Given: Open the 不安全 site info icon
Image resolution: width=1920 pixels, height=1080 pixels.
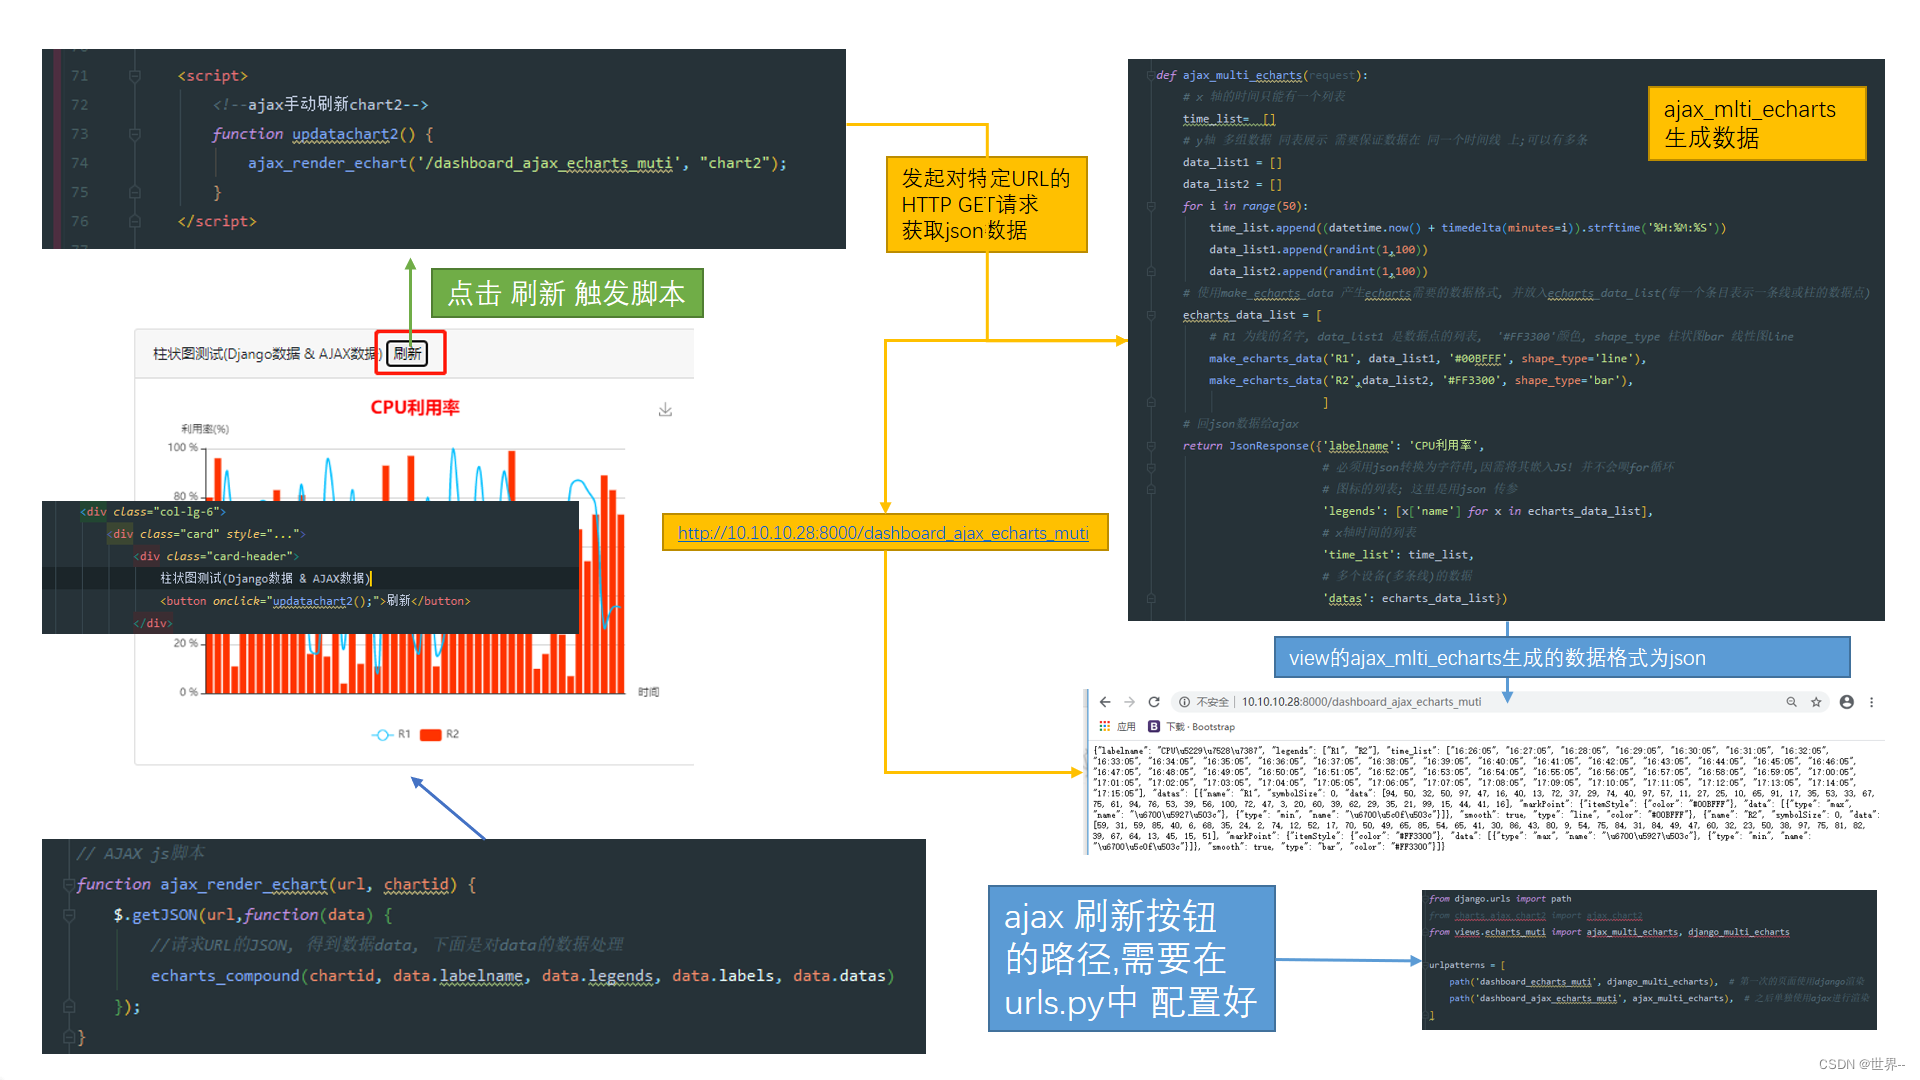Looking at the screenshot, I should point(1184,702).
